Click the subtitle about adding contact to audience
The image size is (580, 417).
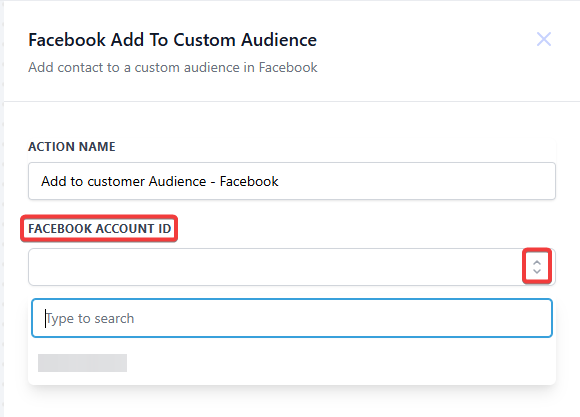tap(173, 67)
